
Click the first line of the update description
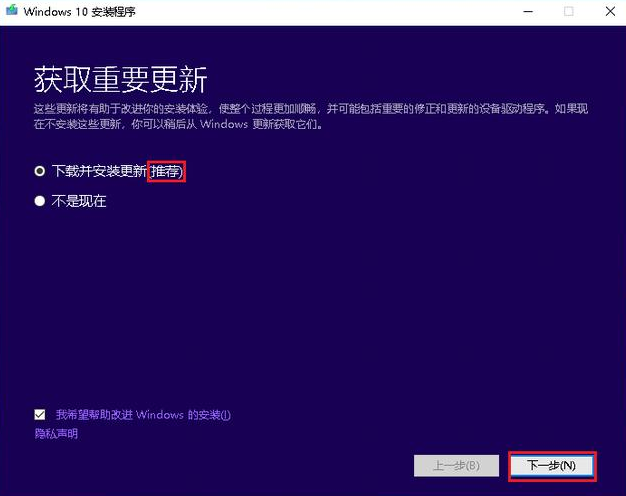point(312,109)
